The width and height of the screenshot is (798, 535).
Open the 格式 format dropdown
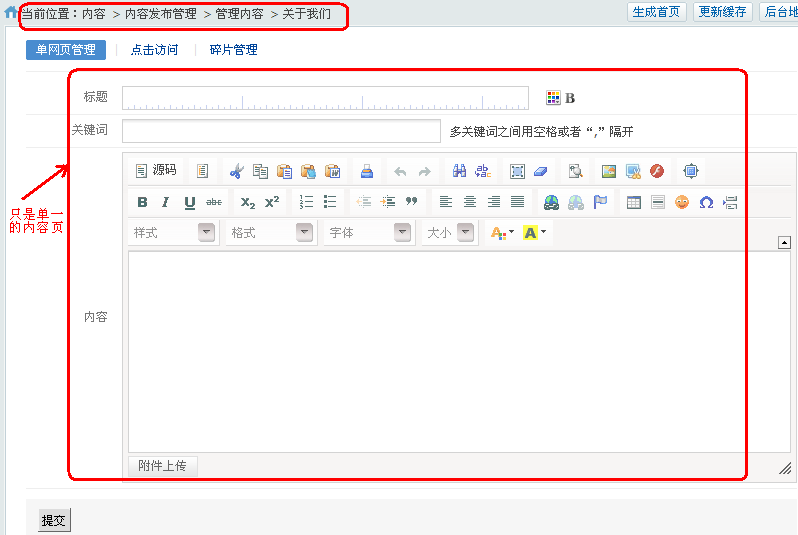point(271,232)
